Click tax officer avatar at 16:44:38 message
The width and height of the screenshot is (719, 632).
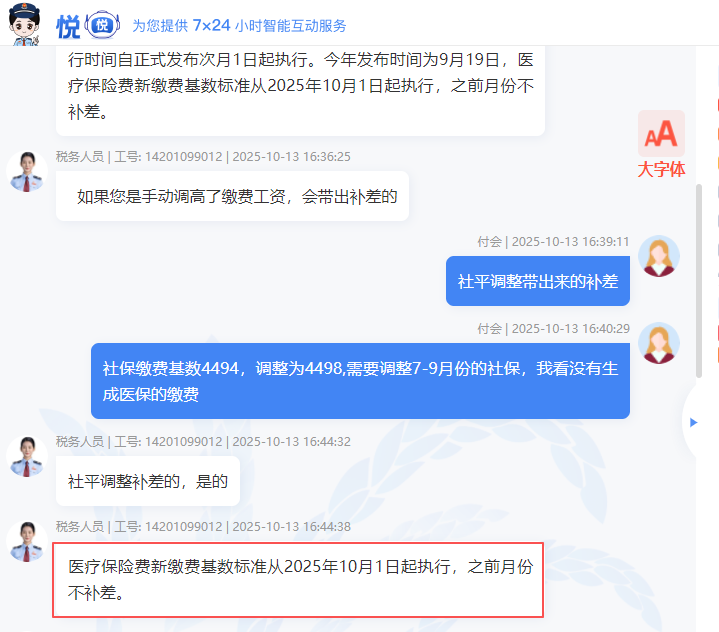coord(27,542)
